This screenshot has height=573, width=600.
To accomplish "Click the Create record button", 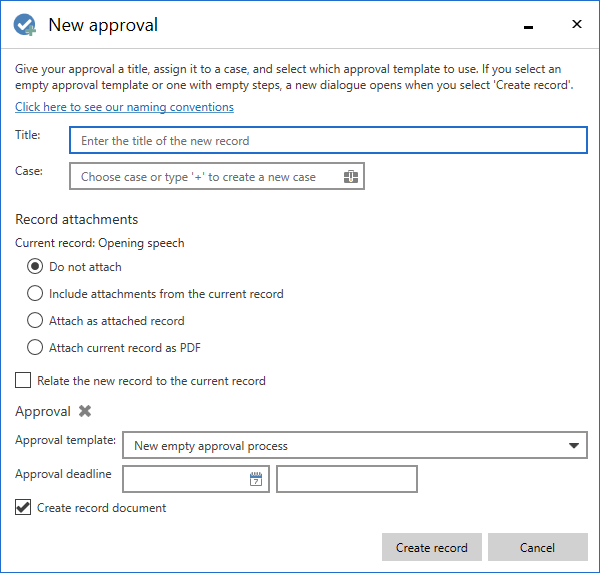I will click(x=432, y=547).
